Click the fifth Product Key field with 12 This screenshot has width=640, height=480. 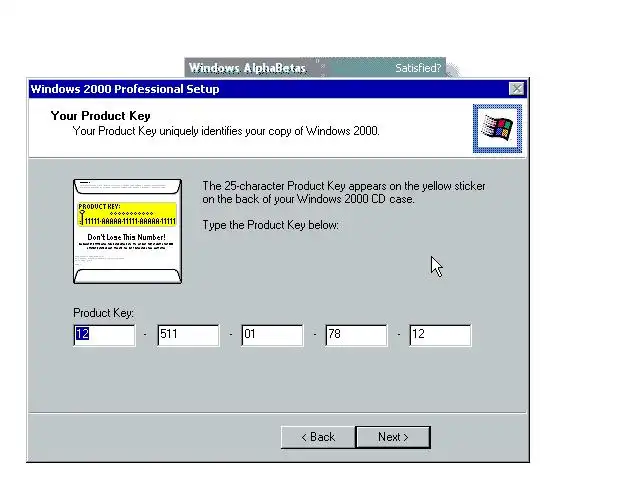(440, 335)
